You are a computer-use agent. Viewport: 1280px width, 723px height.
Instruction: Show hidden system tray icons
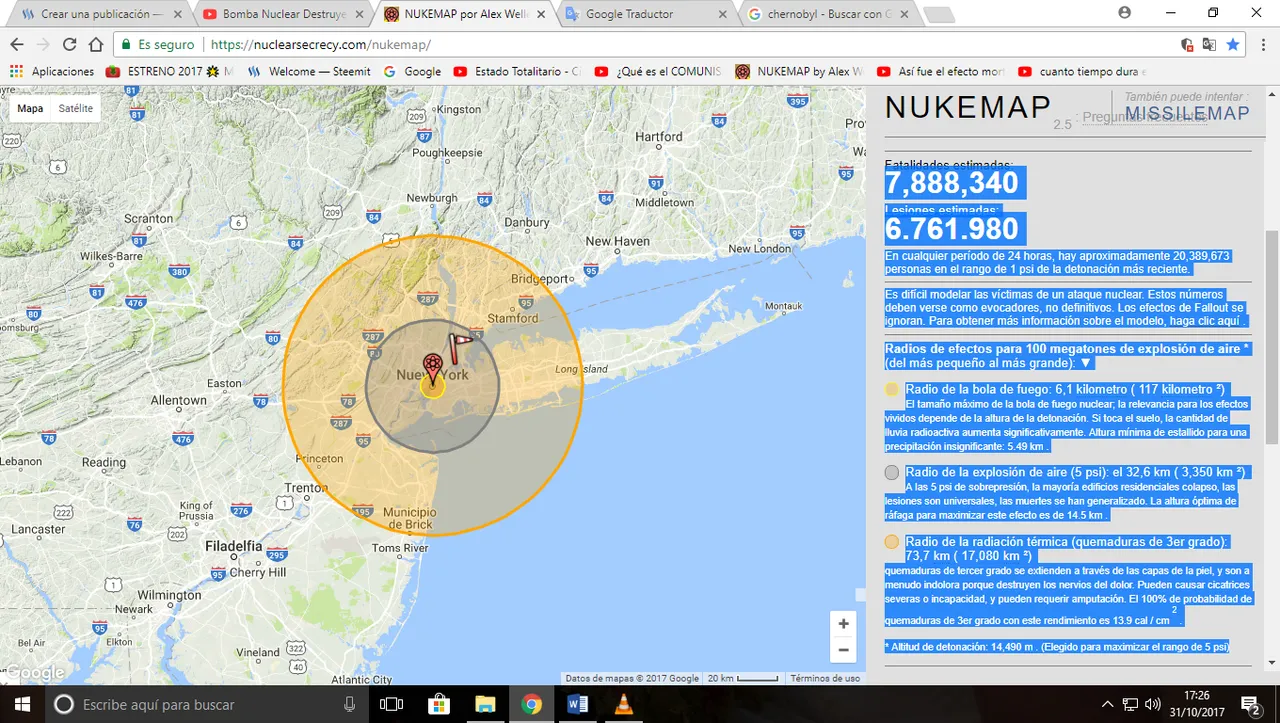(x=1107, y=704)
